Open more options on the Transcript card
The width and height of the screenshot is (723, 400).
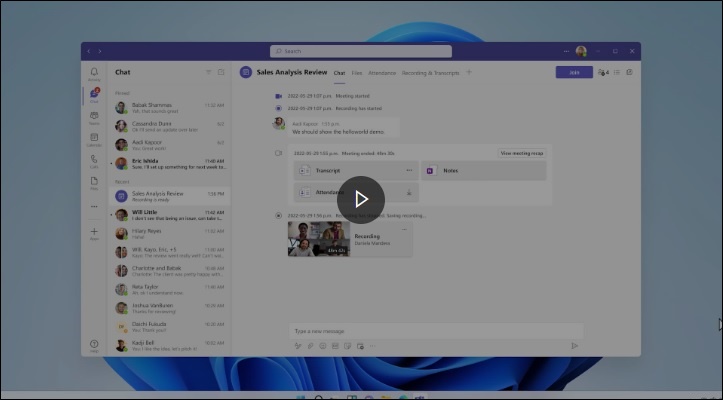409,170
